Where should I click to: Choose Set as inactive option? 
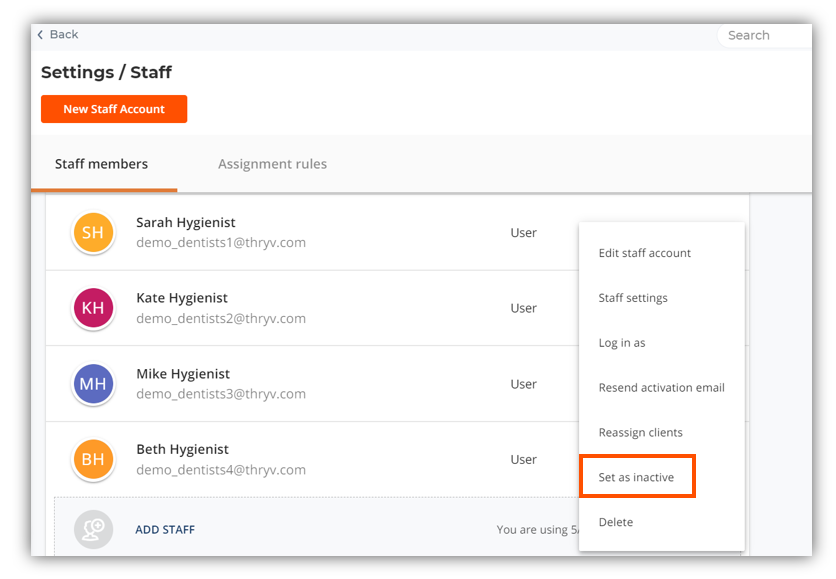click(x=636, y=477)
